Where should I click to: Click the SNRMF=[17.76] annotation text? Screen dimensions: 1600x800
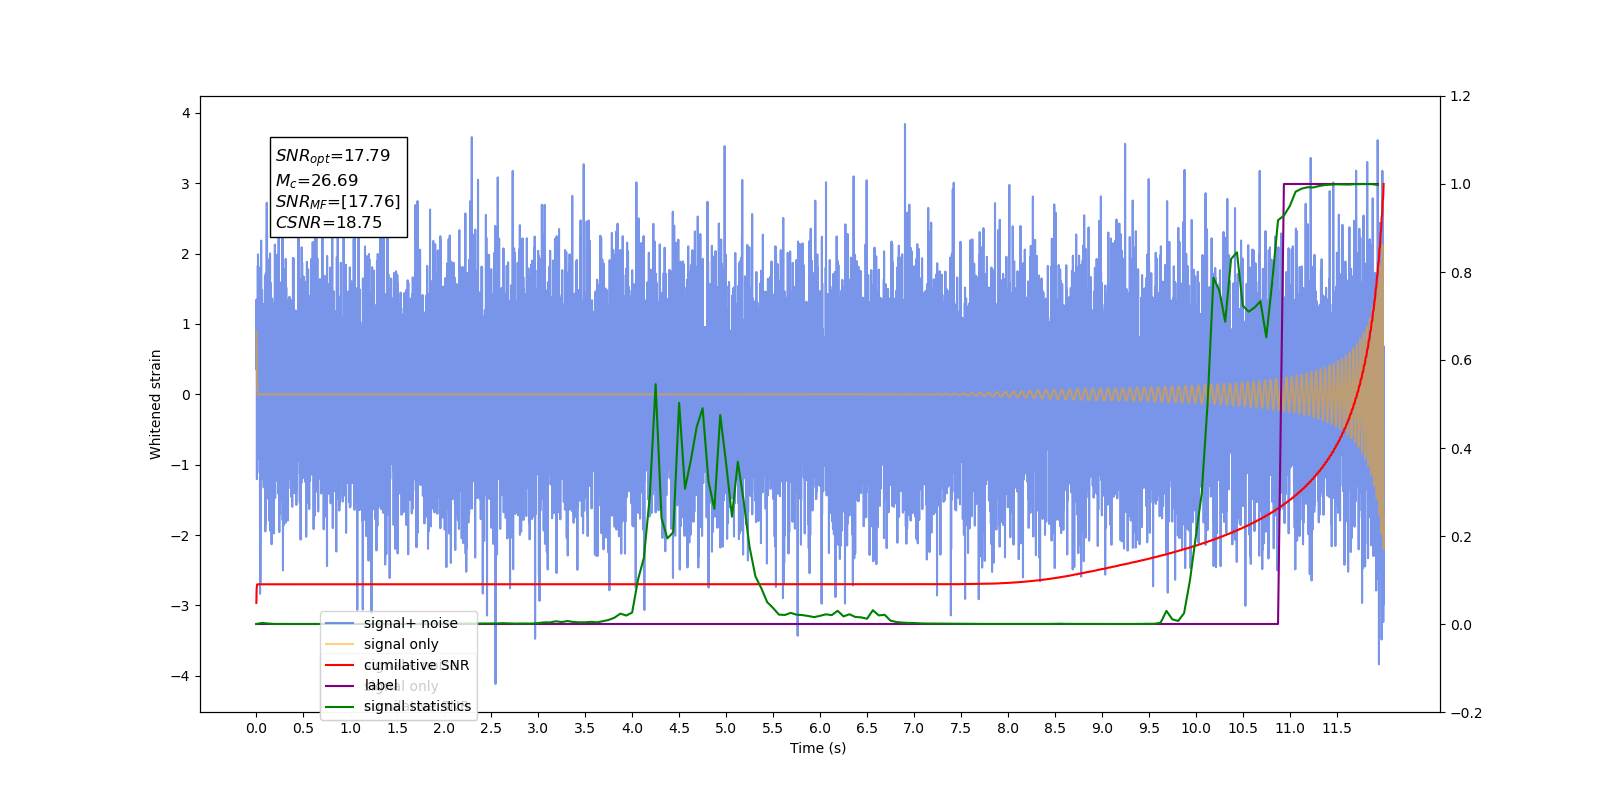(x=338, y=202)
